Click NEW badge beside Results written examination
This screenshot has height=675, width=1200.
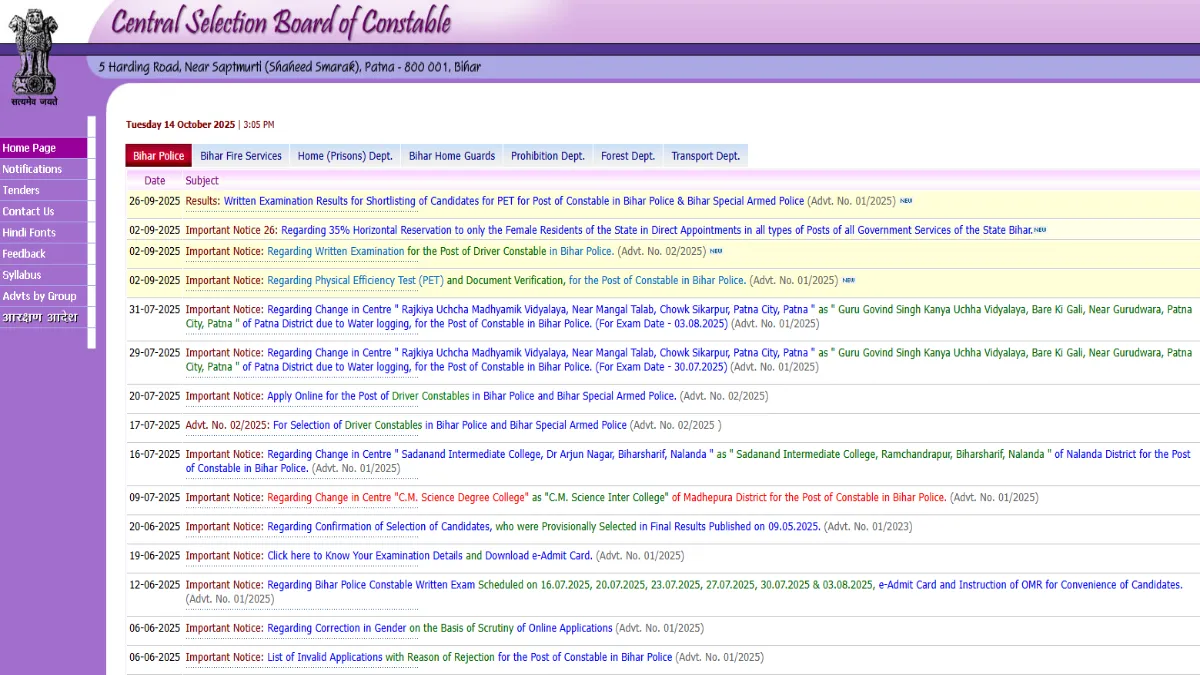(906, 201)
